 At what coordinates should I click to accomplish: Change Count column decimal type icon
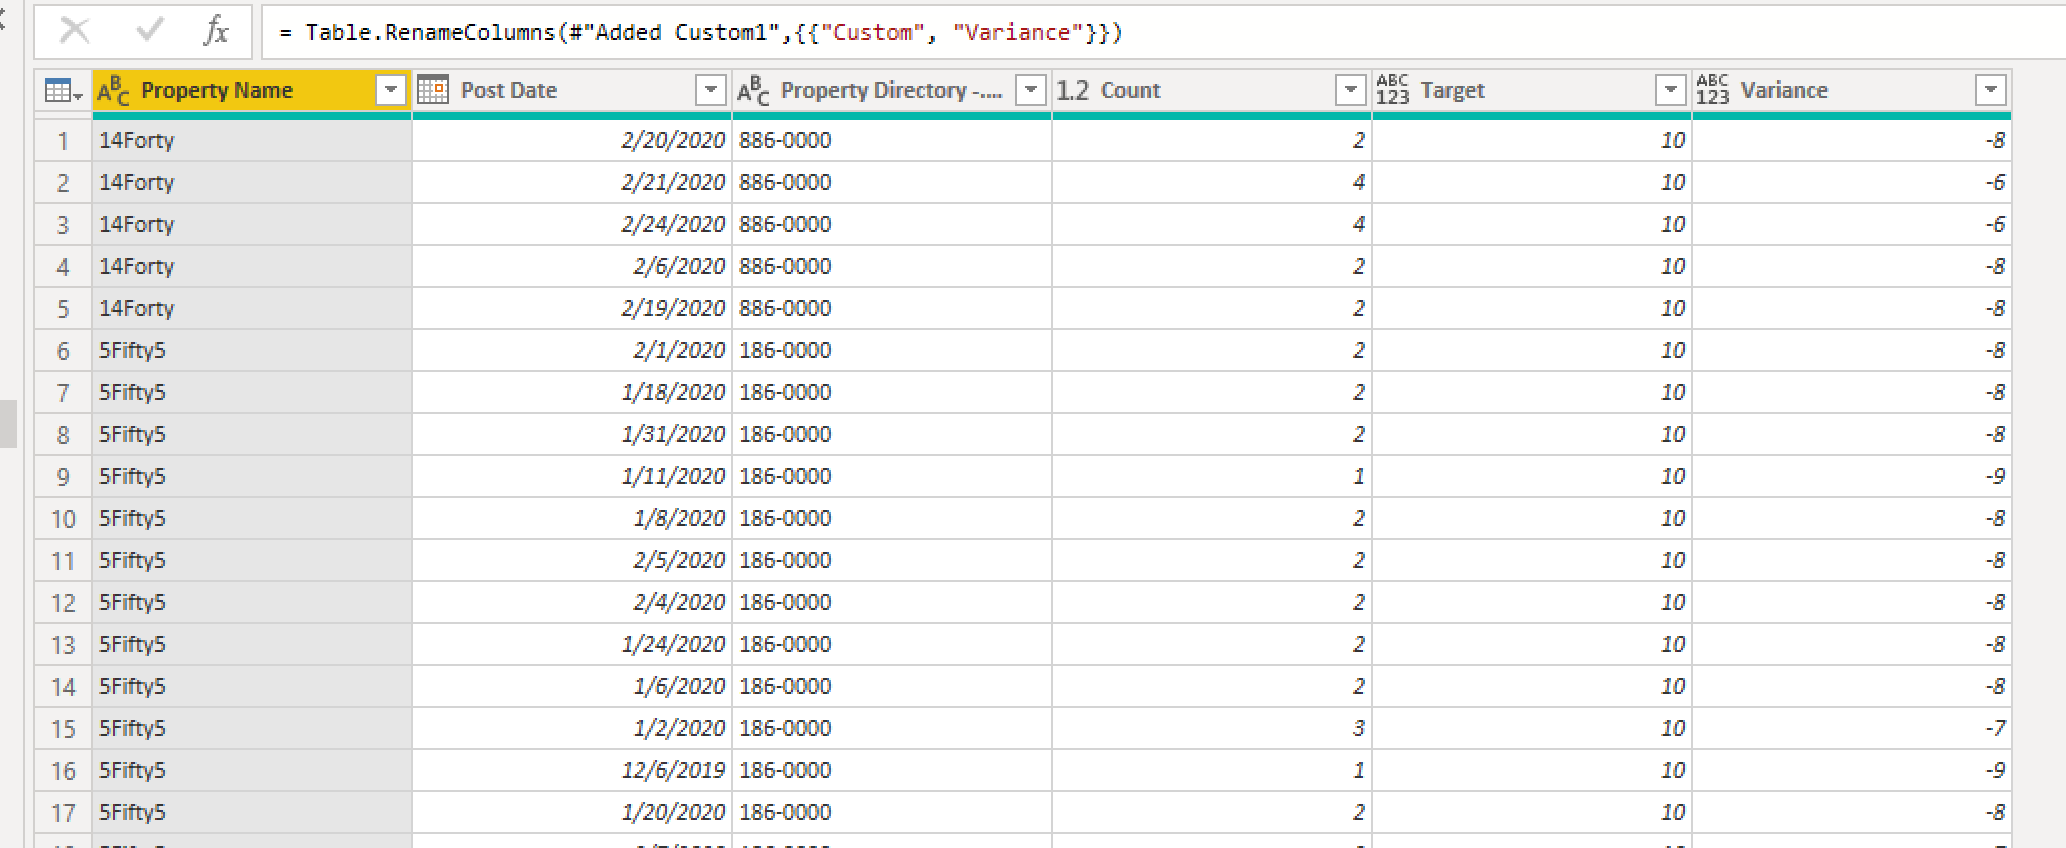(1072, 91)
